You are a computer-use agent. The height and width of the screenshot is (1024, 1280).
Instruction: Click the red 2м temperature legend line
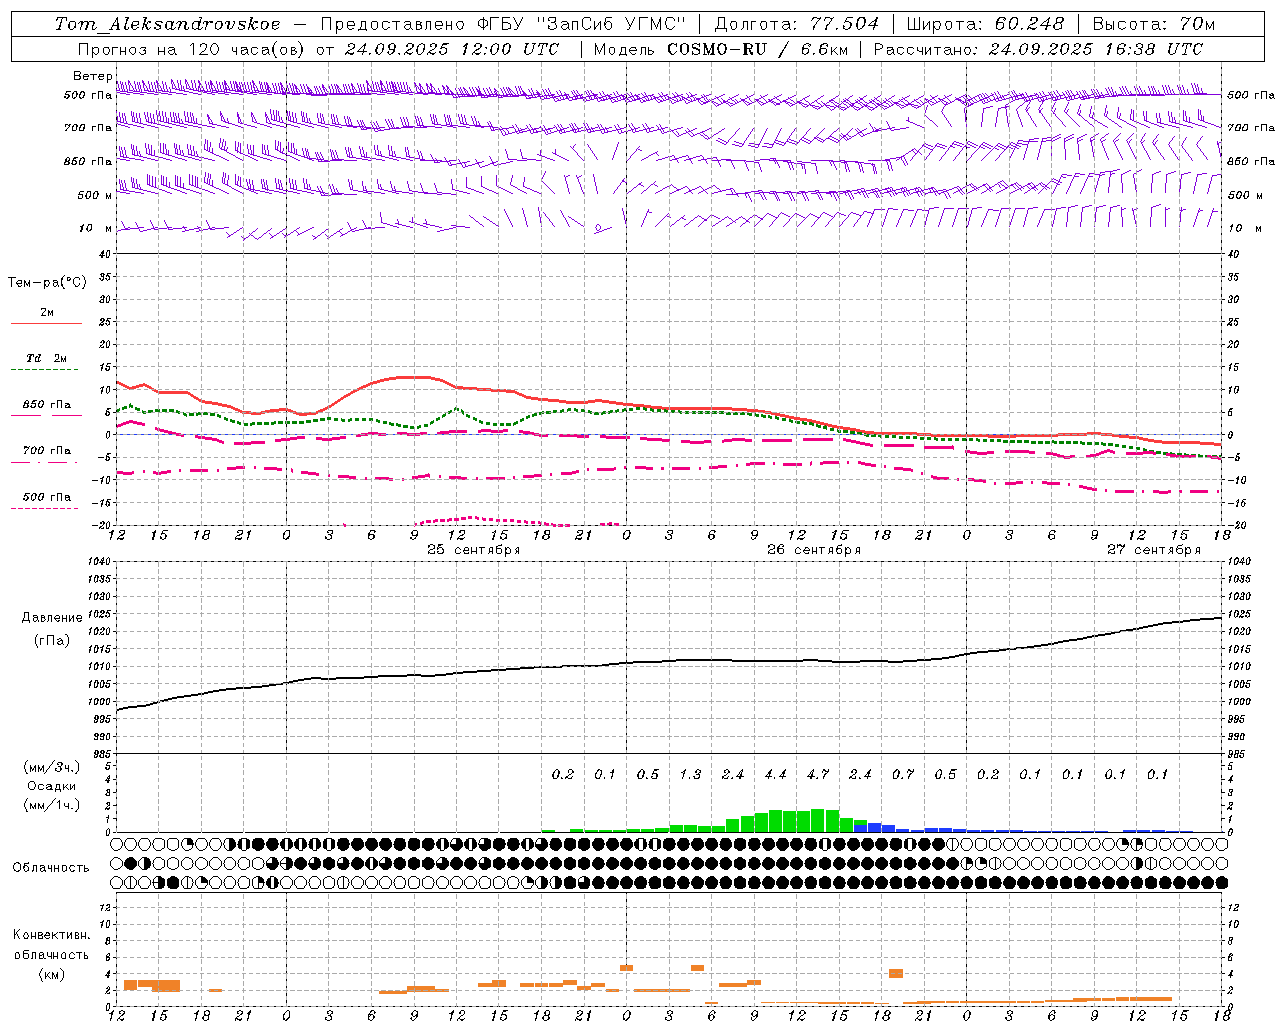[46, 324]
